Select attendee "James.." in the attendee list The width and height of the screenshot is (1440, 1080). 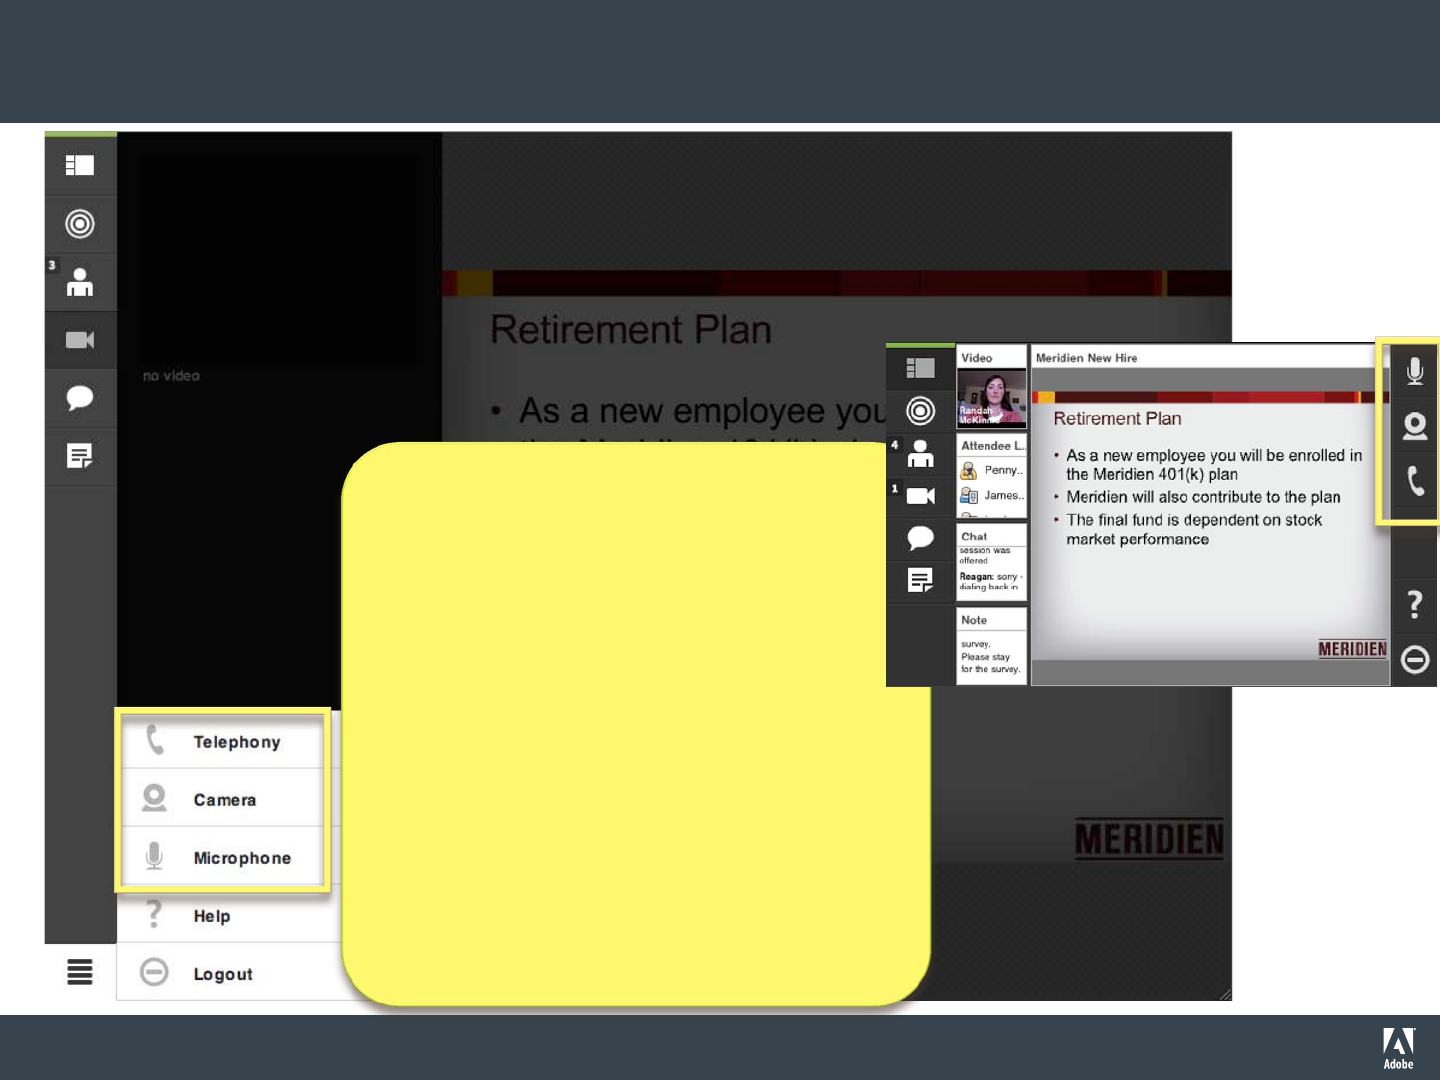point(992,495)
